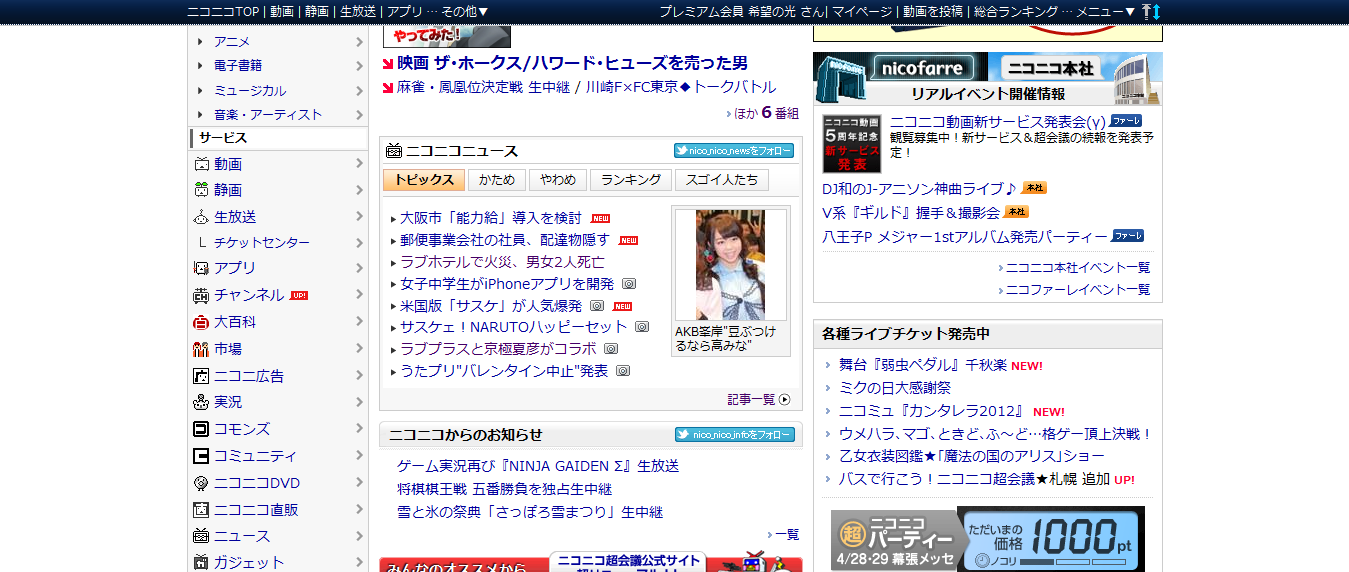
Task: Click the 静画 icon in sidebar
Action: (x=201, y=190)
